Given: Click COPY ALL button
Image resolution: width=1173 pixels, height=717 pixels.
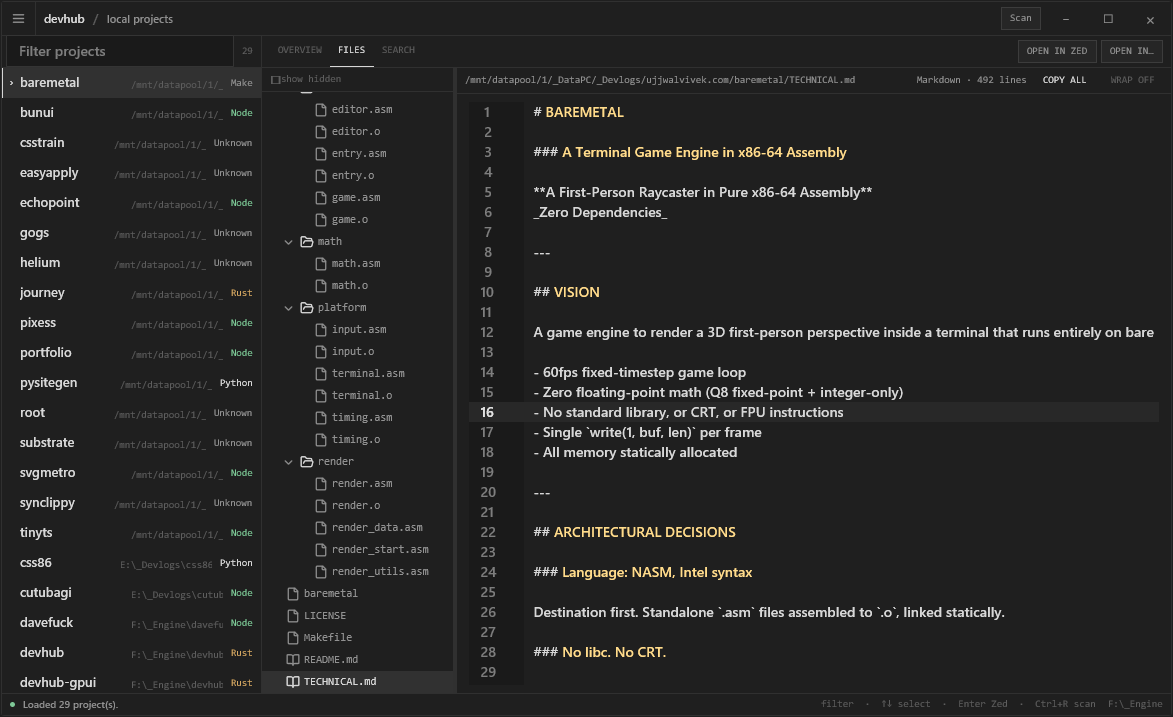Looking at the screenshot, I should pyautogui.click(x=1064, y=79).
